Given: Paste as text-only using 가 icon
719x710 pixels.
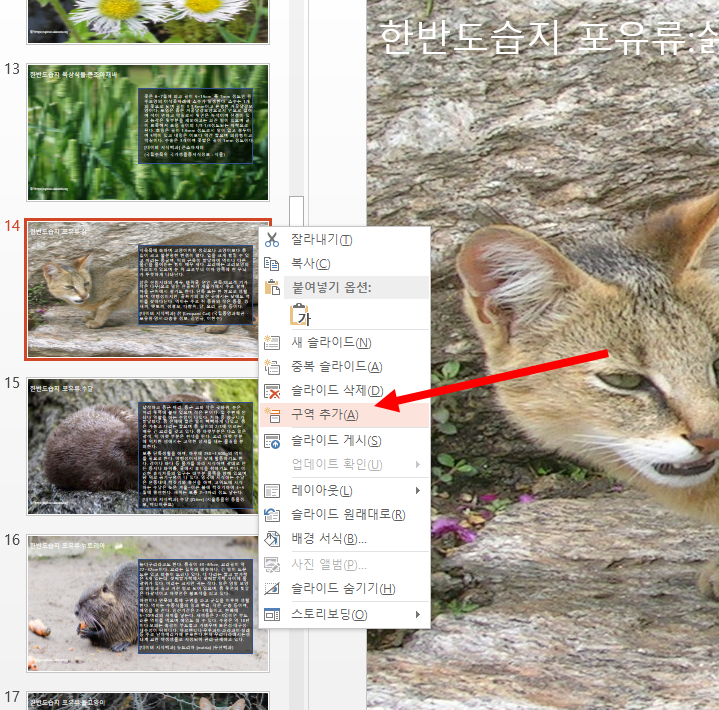Looking at the screenshot, I should point(300,315).
